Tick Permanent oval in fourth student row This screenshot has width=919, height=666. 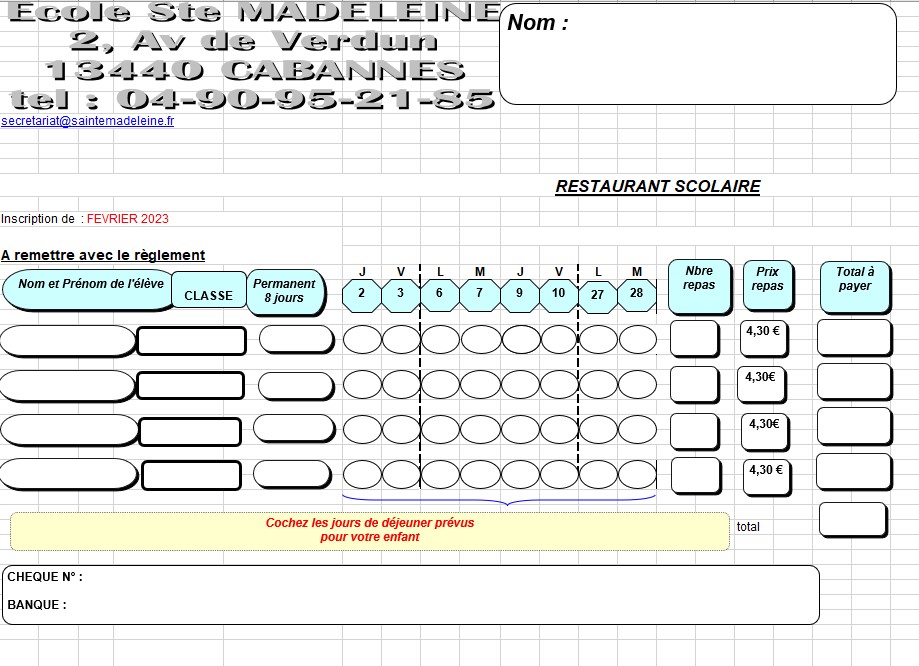(292, 474)
